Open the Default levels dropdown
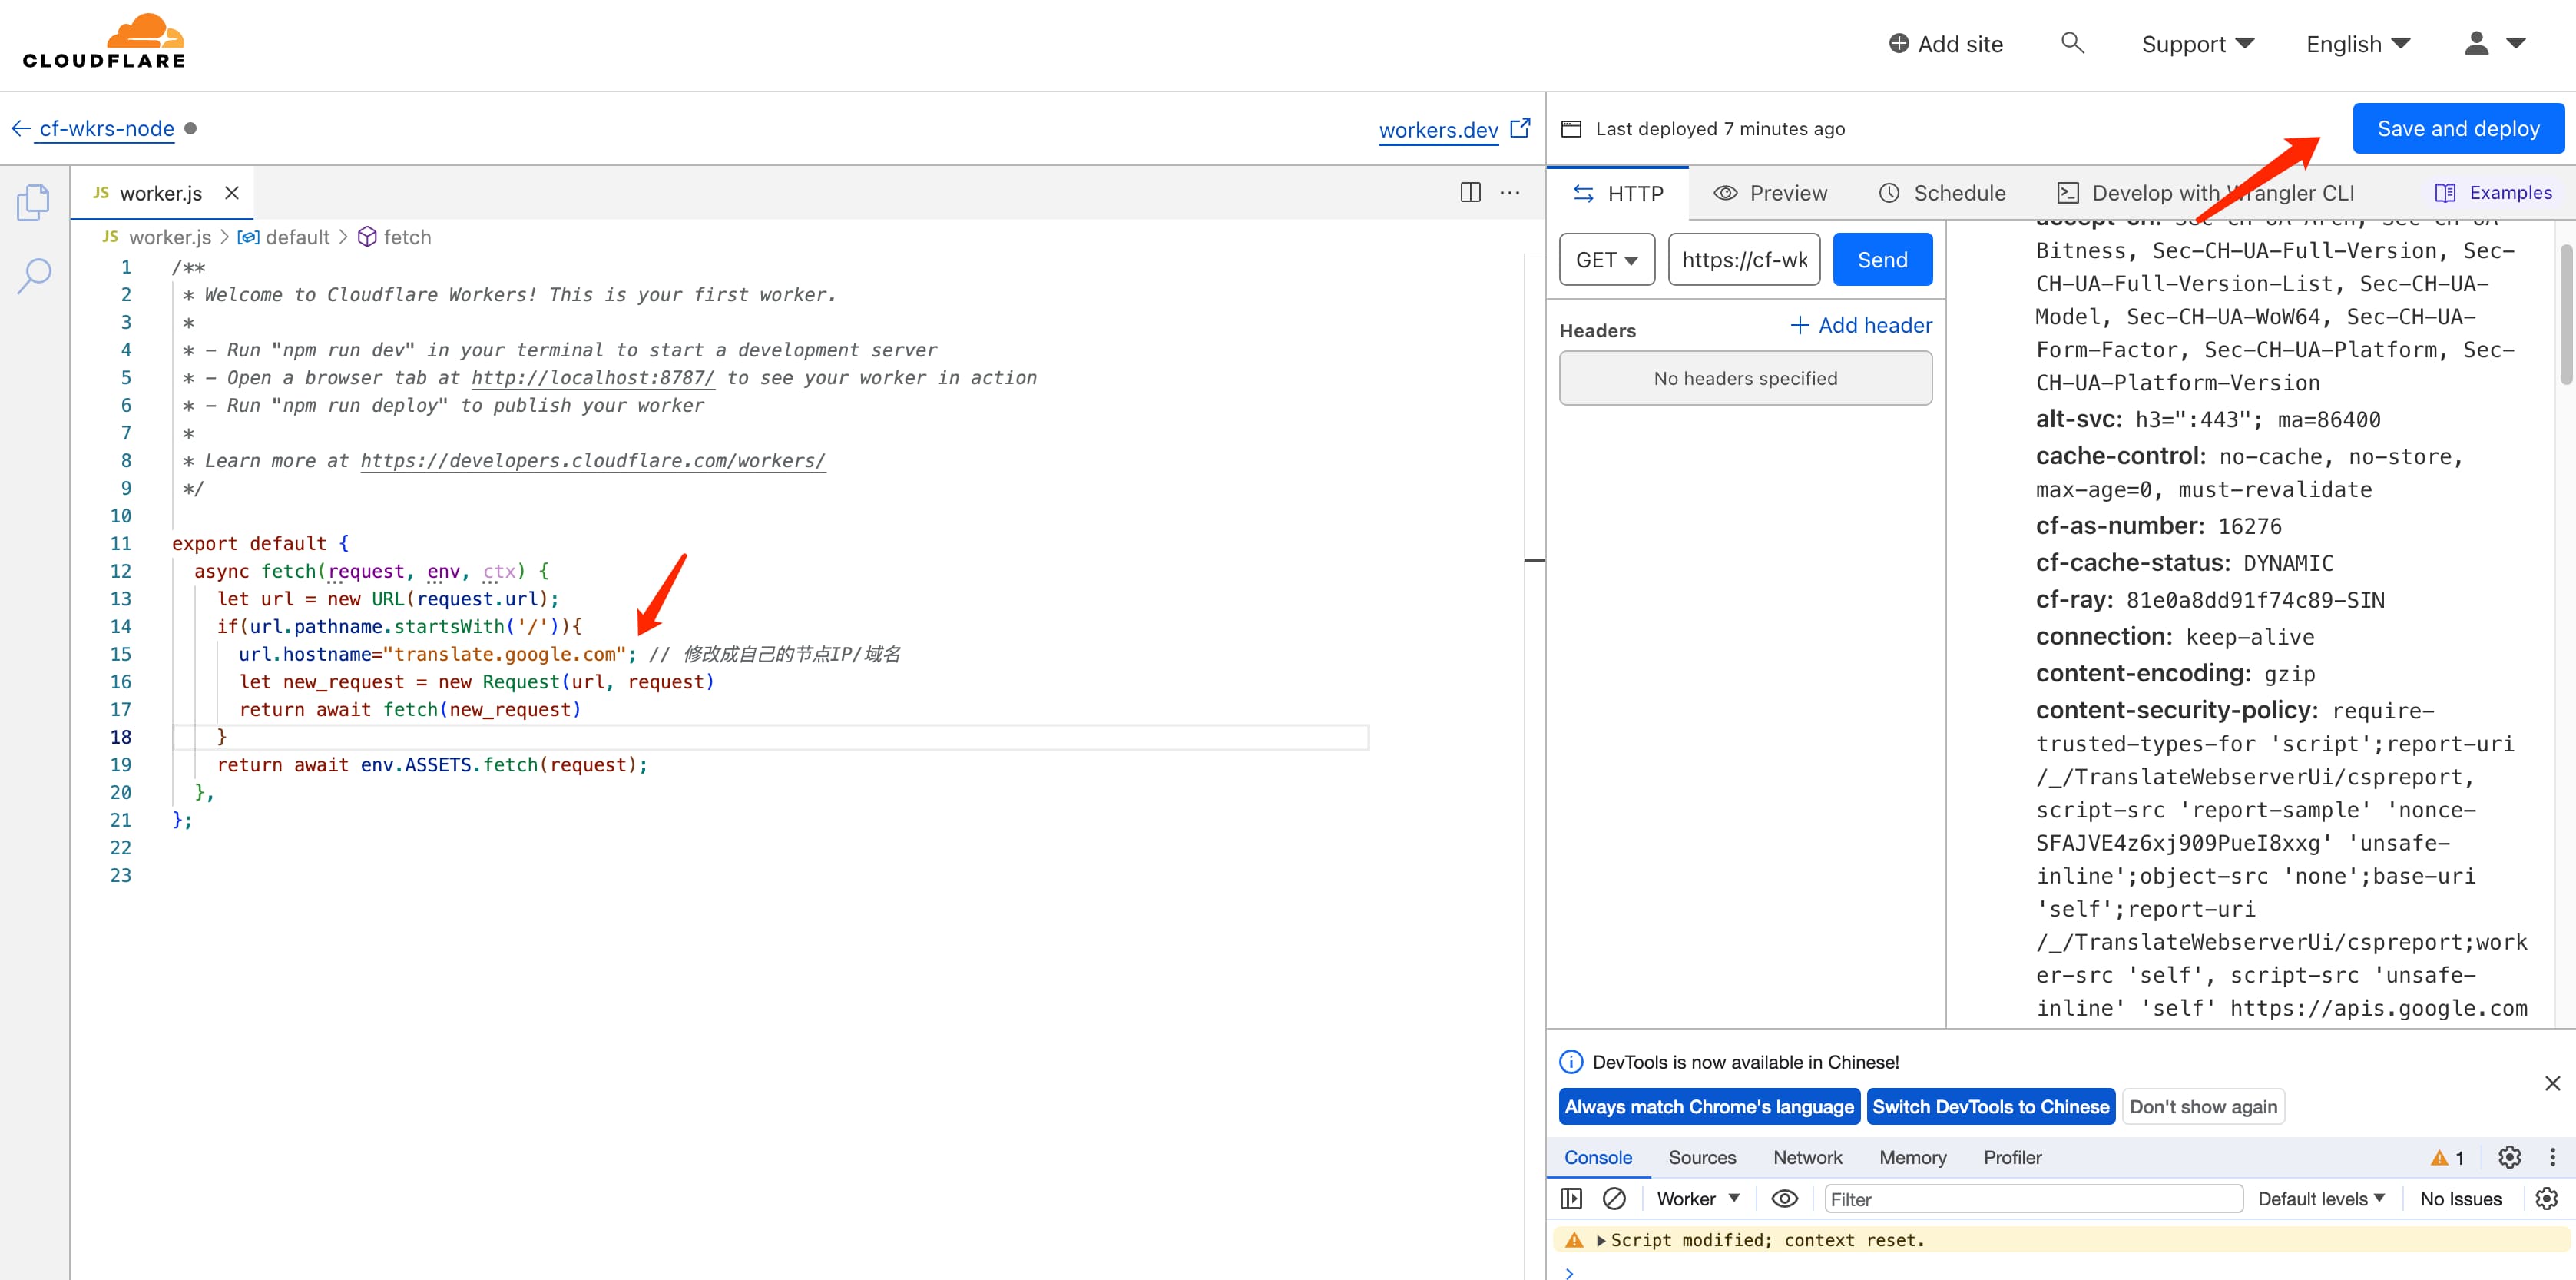This screenshot has width=2576, height=1280. [2321, 1198]
